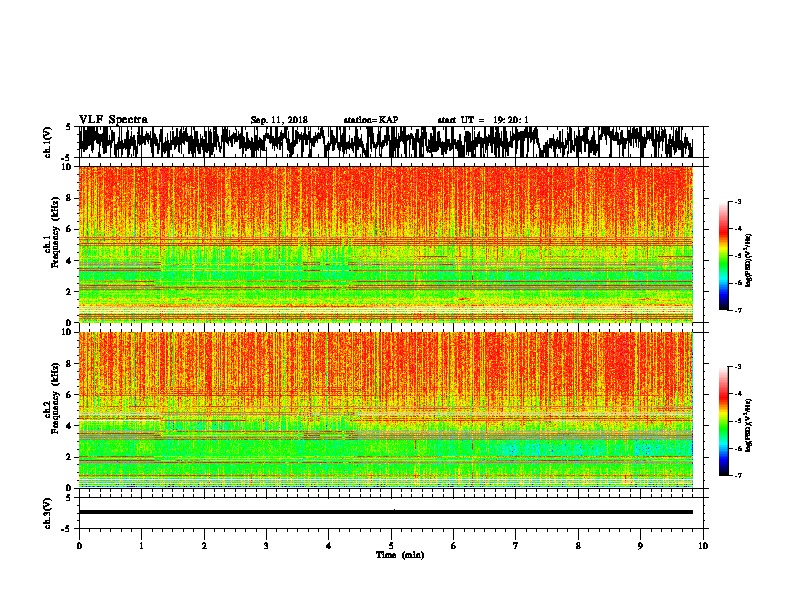Click the "start UT = 19:20:1" text

click(x=483, y=120)
